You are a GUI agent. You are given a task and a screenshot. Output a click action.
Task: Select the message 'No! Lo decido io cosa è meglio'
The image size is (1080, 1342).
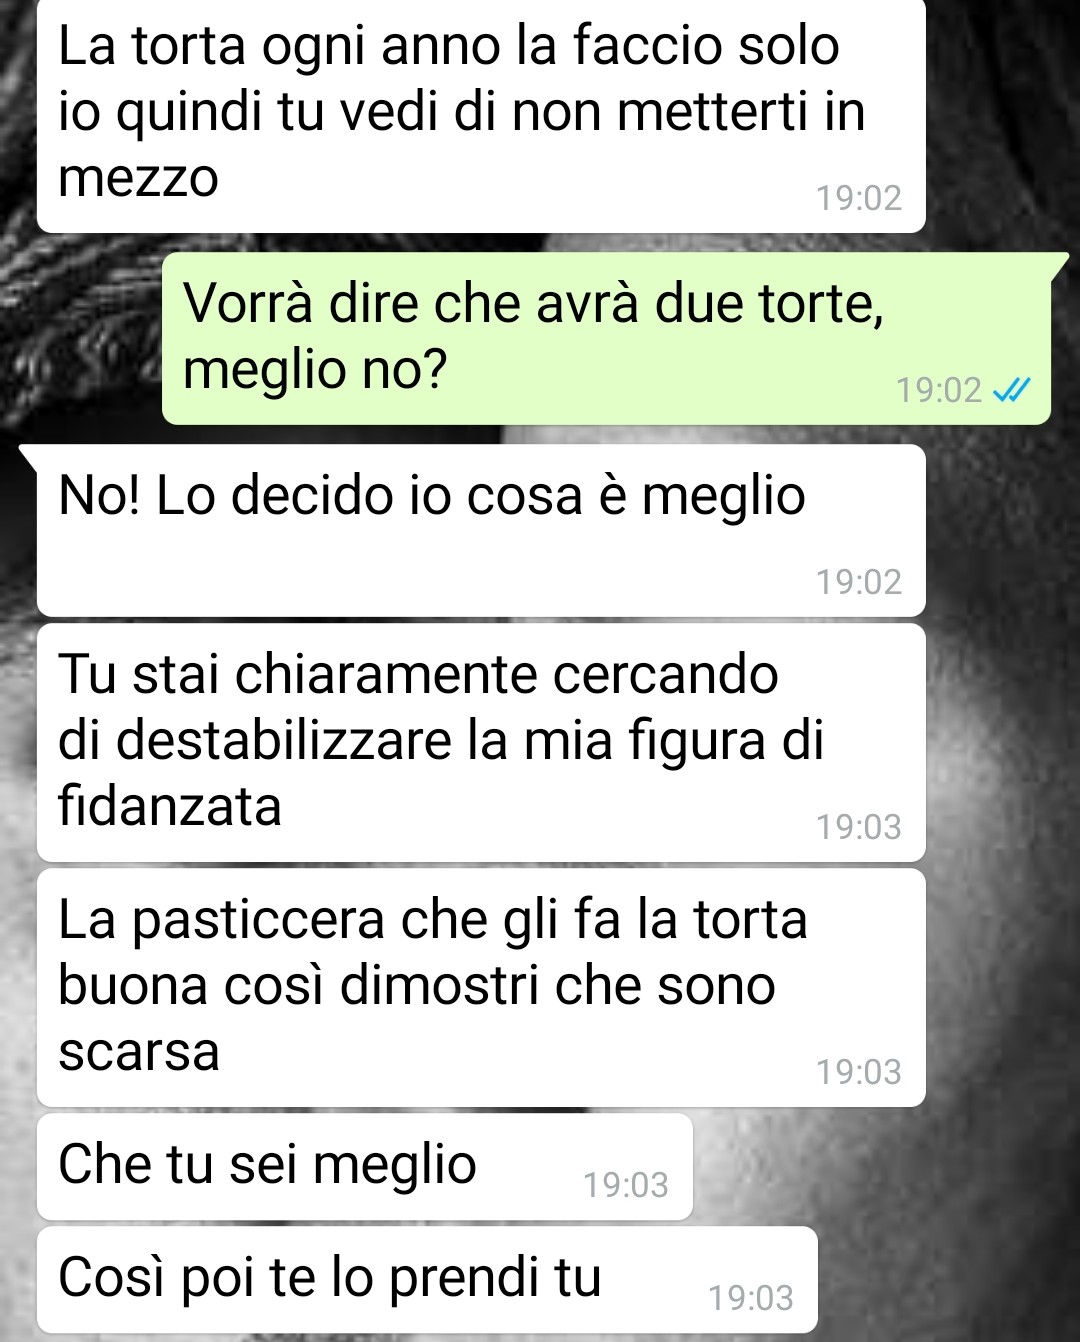pyautogui.click(x=481, y=530)
